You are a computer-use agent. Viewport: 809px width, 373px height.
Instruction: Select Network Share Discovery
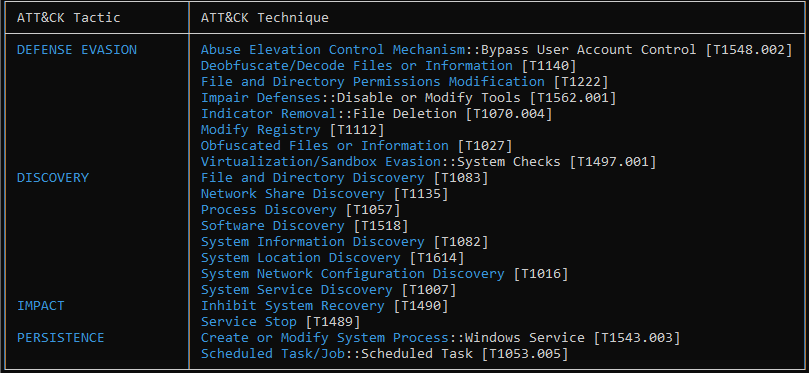pyautogui.click(x=293, y=194)
